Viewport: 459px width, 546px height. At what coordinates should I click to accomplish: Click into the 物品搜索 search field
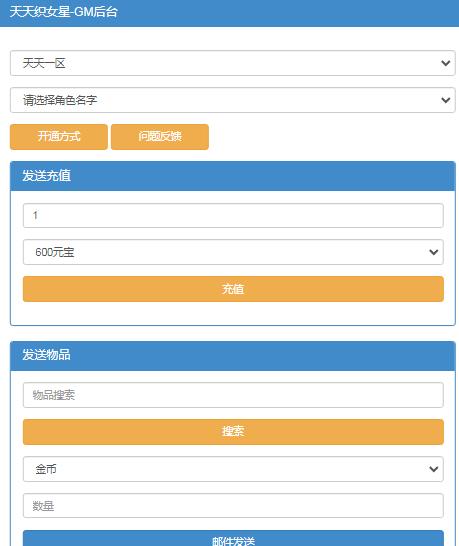pos(233,395)
